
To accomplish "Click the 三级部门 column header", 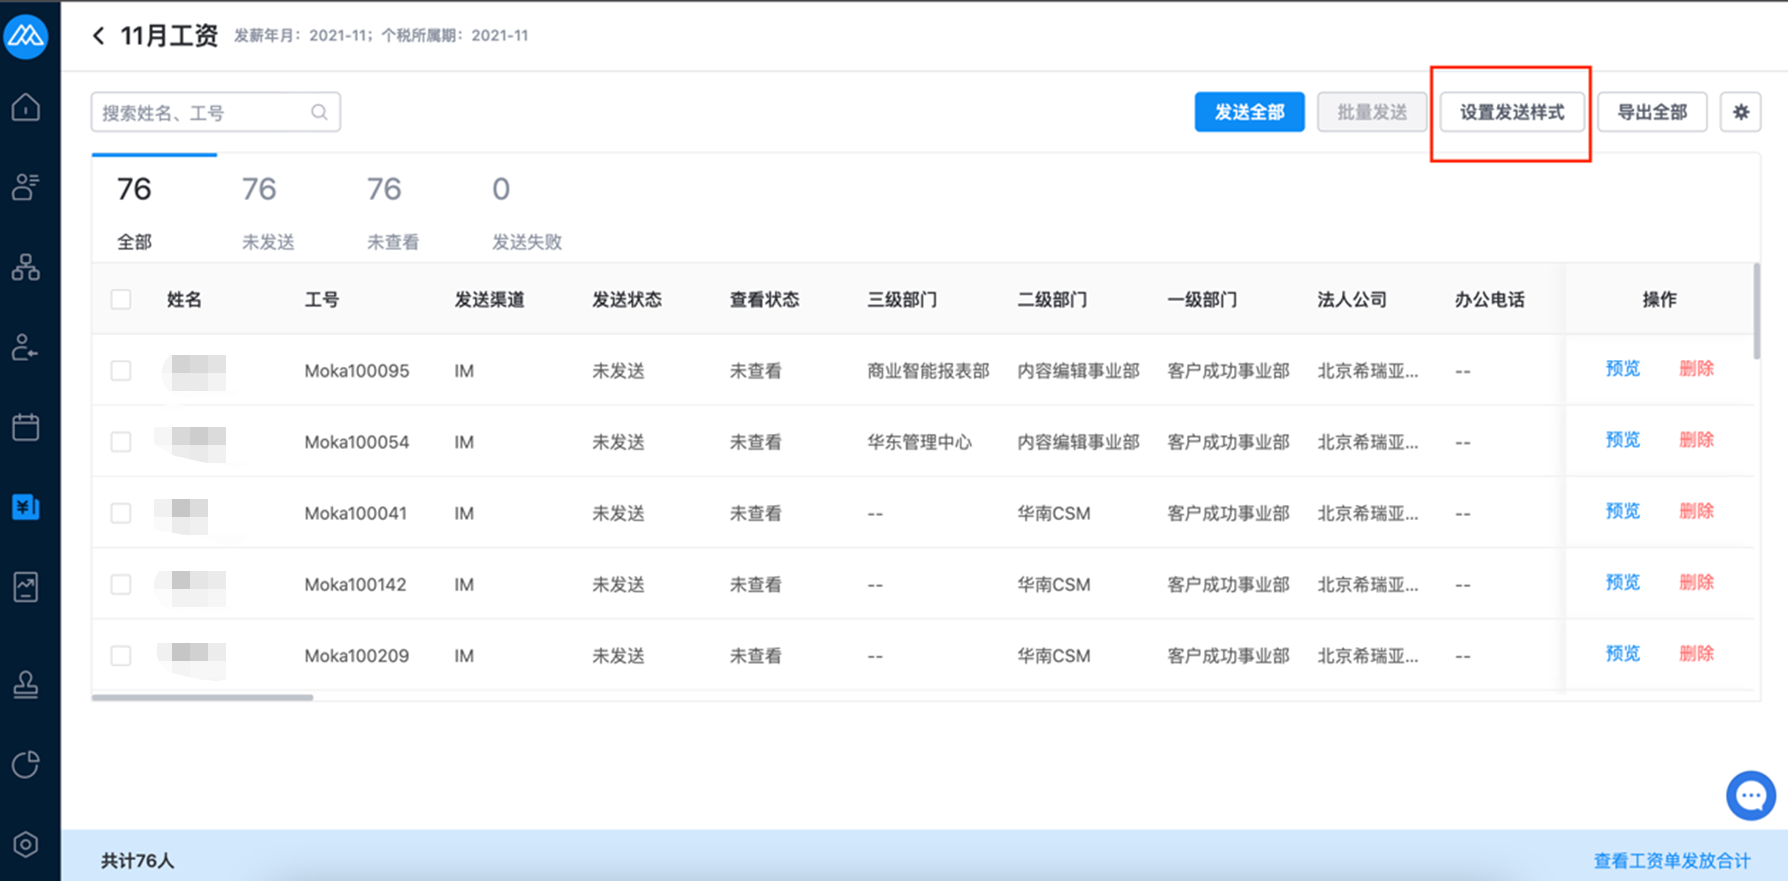I will (902, 300).
